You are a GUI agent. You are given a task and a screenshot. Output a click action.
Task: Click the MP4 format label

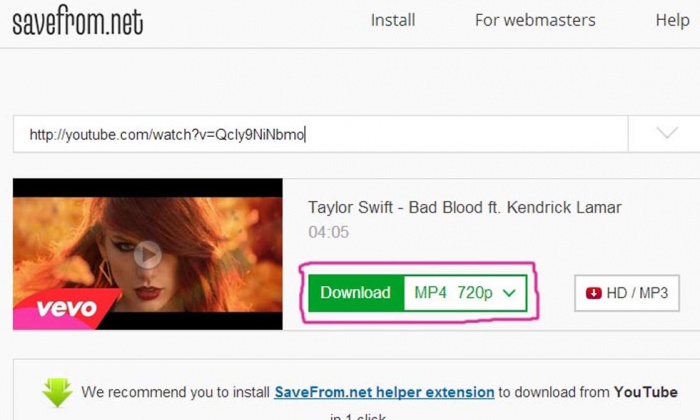coord(430,293)
